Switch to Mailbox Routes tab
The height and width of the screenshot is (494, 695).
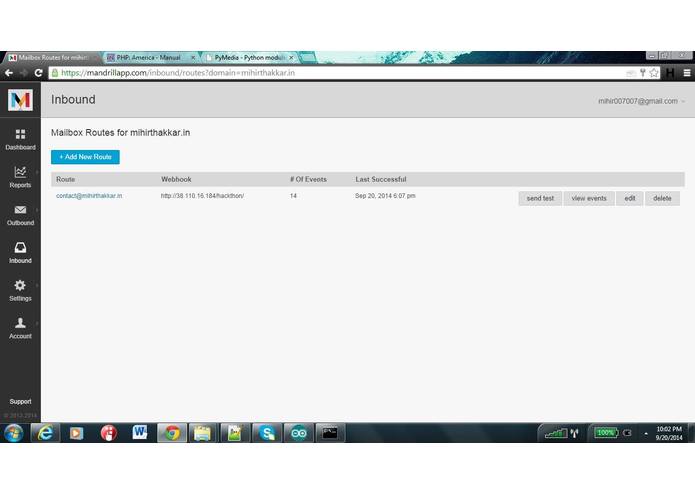click(52, 58)
